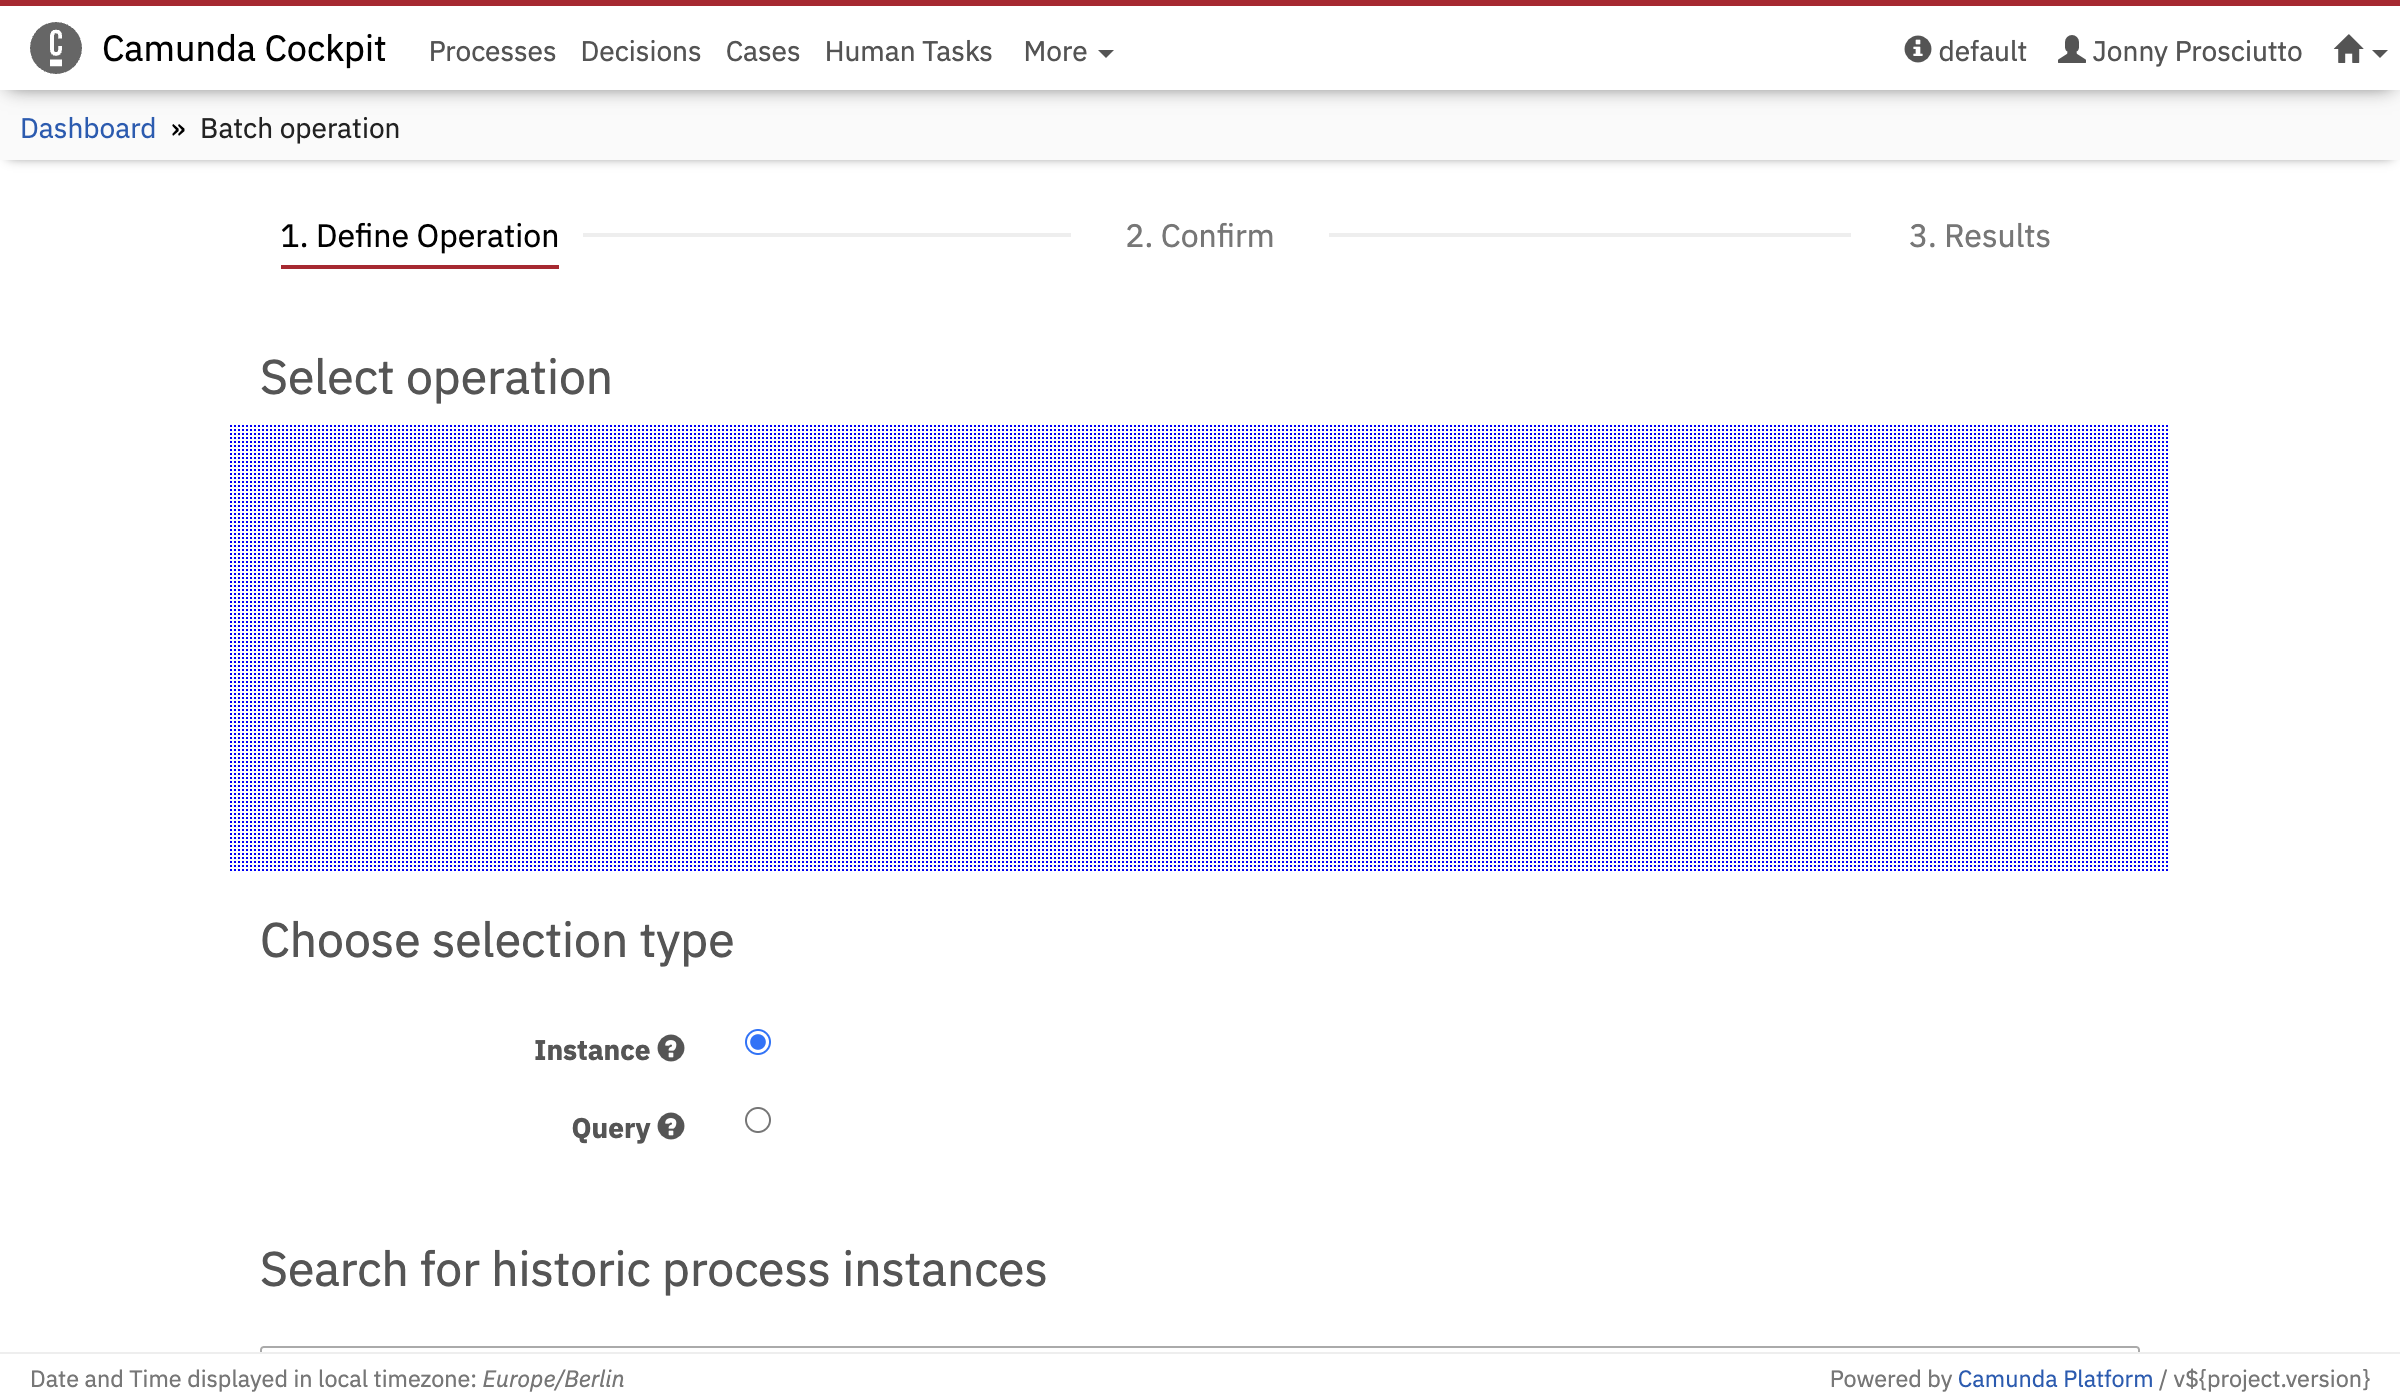The width and height of the screenshot is (2400, 1400).
Task: Open the Processes page
Action: tap(492, 51)
